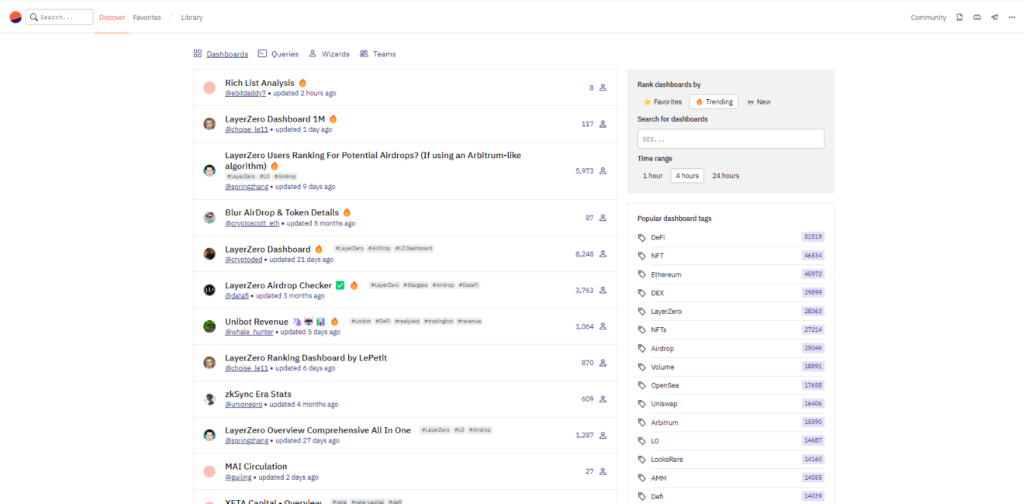Click the green avatar beside Unibot Revenue
Viewport: 1024px width, 504px height.
point(210,326)
